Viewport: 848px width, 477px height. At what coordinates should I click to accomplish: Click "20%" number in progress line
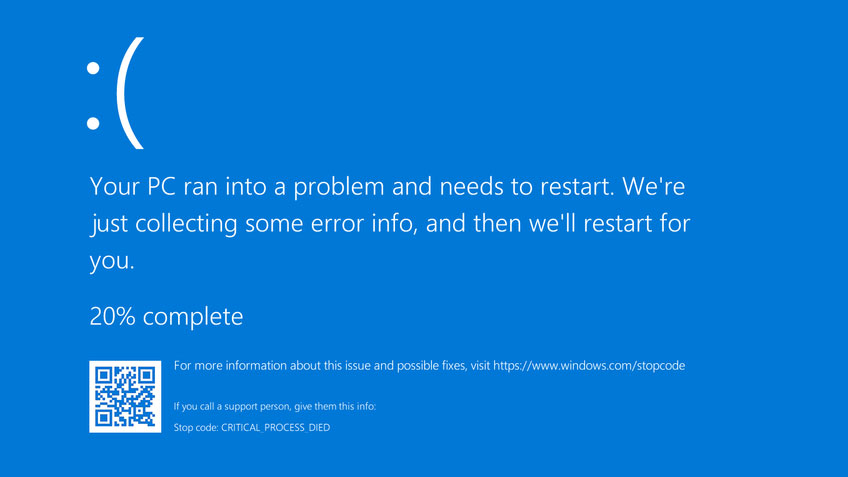point(112,317)
